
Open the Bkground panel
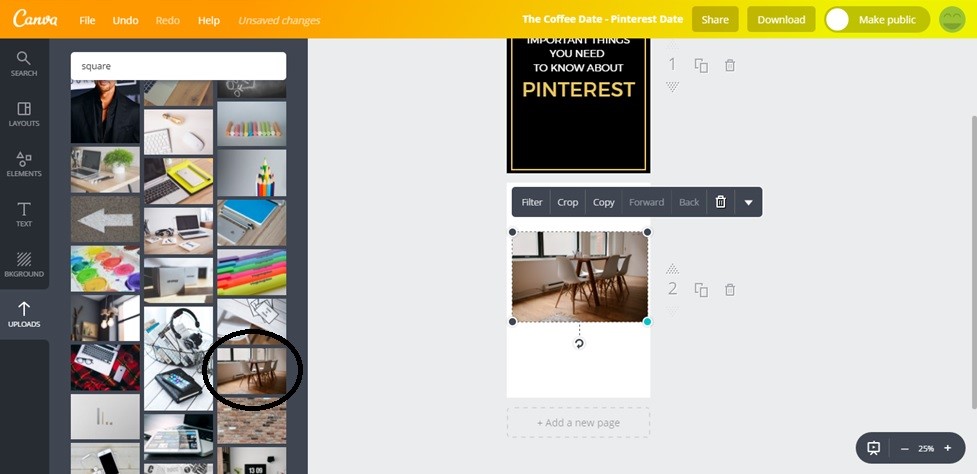[x=24, y=264]
